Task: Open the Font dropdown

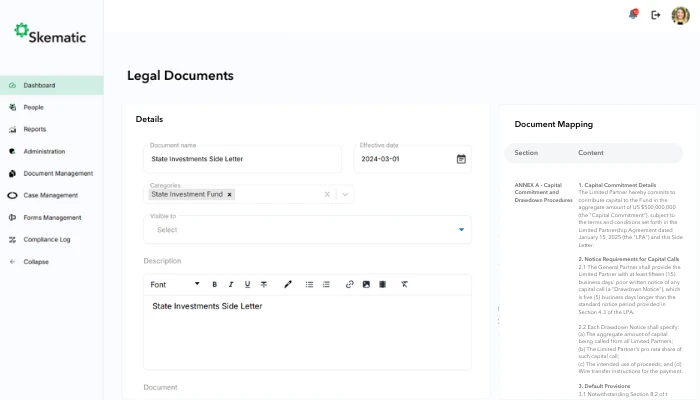Action: (x=175, y=284)
